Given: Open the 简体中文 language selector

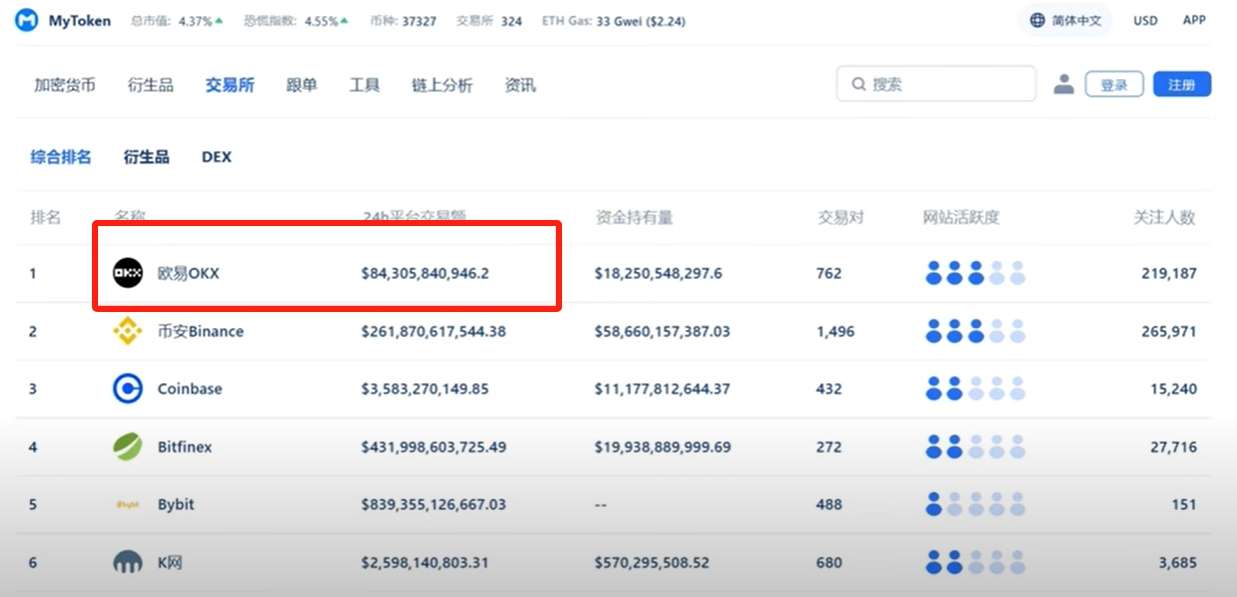Looking at the screenshot, I should point(1066,20).
